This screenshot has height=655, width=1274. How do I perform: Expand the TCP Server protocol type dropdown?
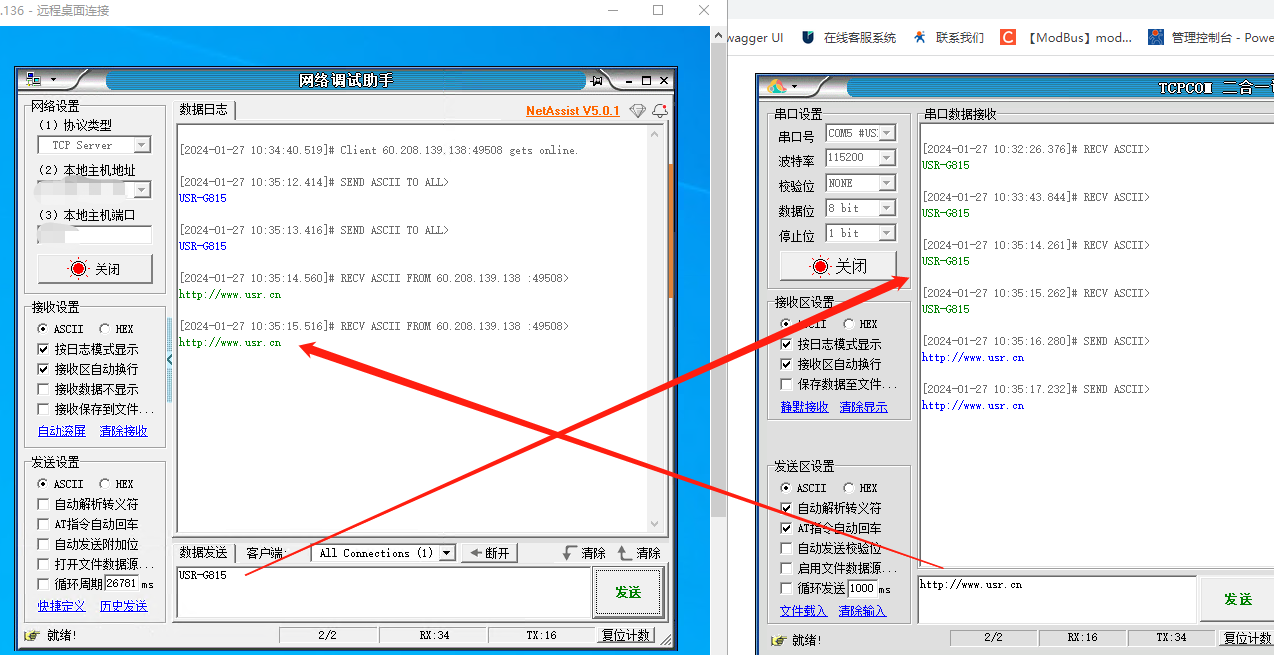click(x=141, y=145)
